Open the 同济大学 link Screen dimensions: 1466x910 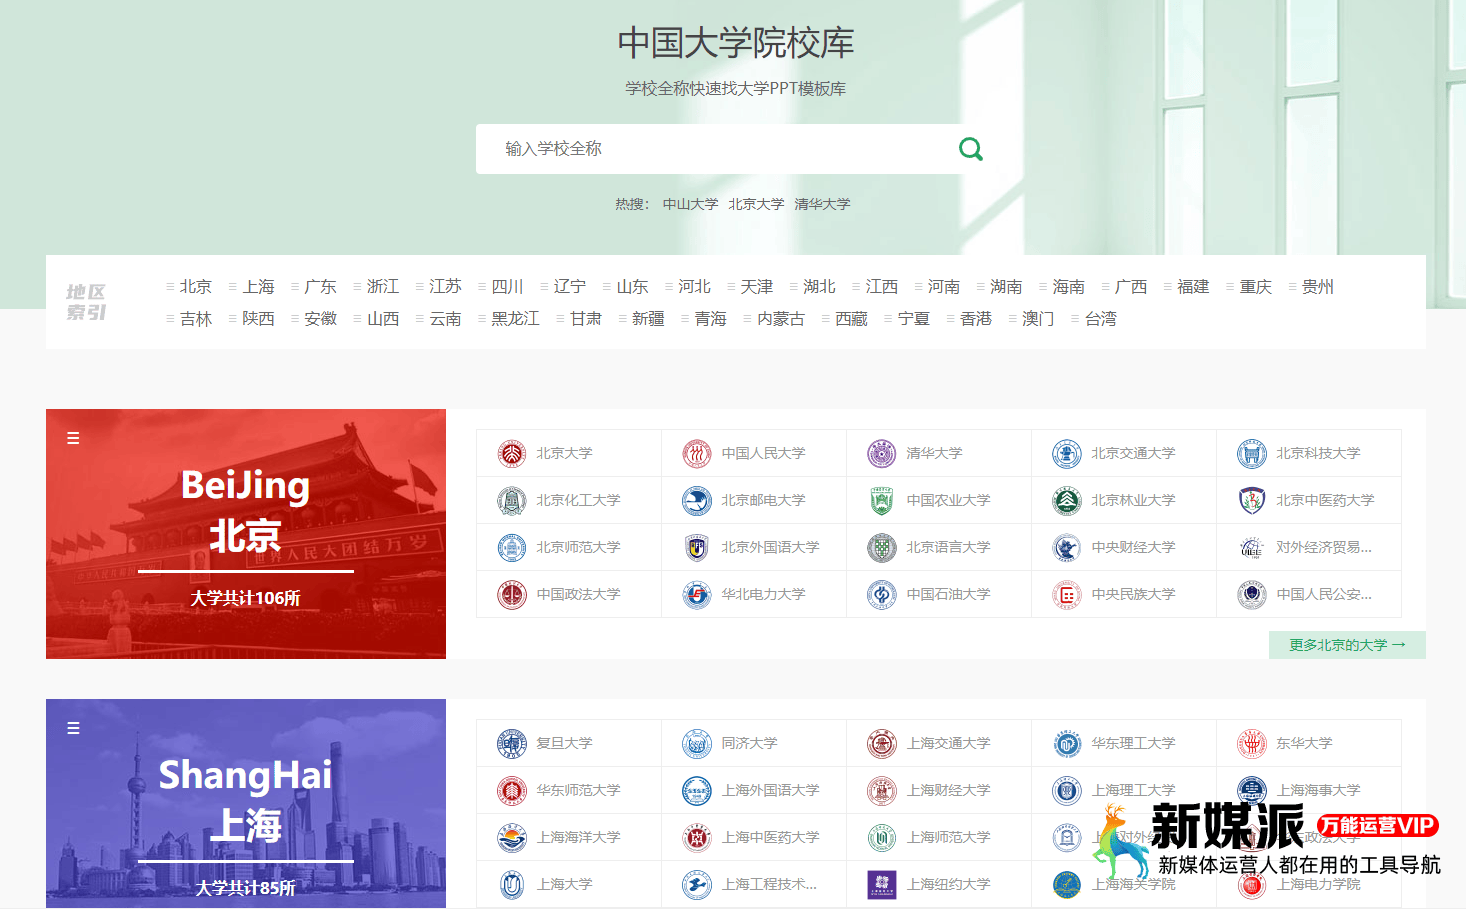point(749,744)
